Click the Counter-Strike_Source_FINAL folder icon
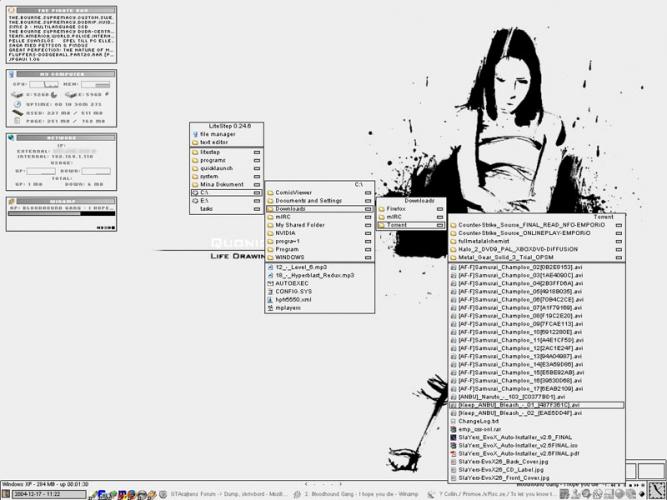This screenshot has width=667, height=500. (x=453, y=225)
